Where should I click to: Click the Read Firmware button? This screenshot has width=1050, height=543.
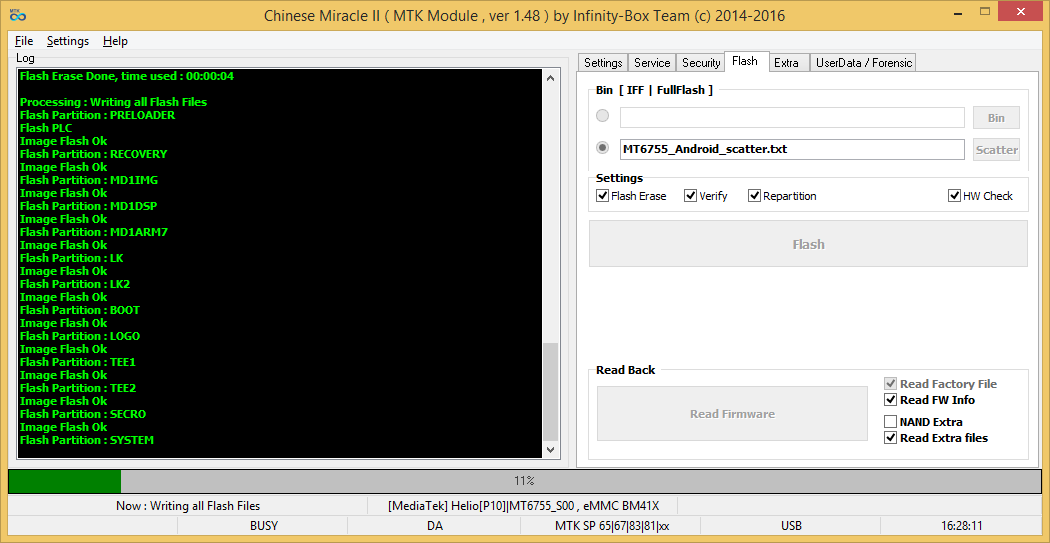(x=732, y=413)
